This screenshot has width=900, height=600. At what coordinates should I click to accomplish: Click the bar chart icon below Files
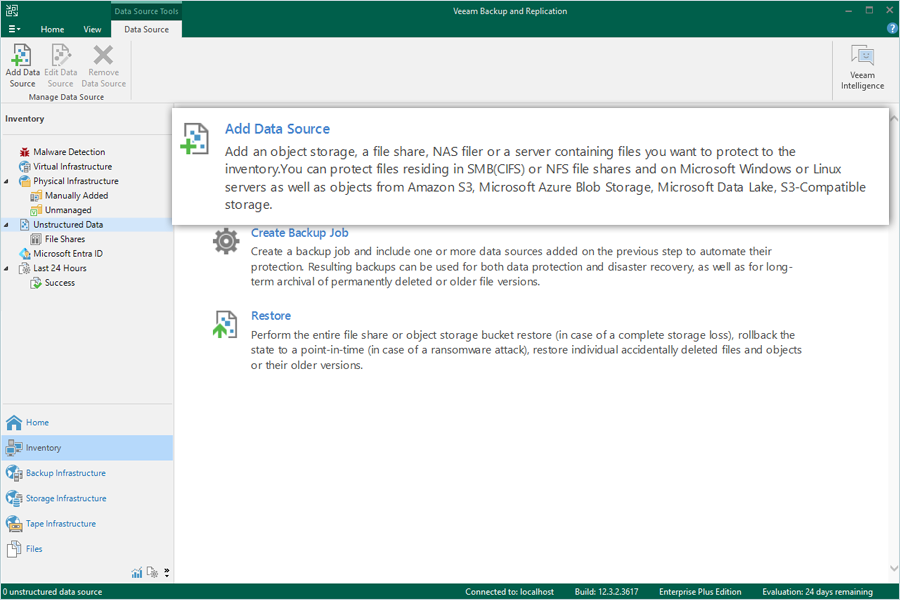[137, 572]
